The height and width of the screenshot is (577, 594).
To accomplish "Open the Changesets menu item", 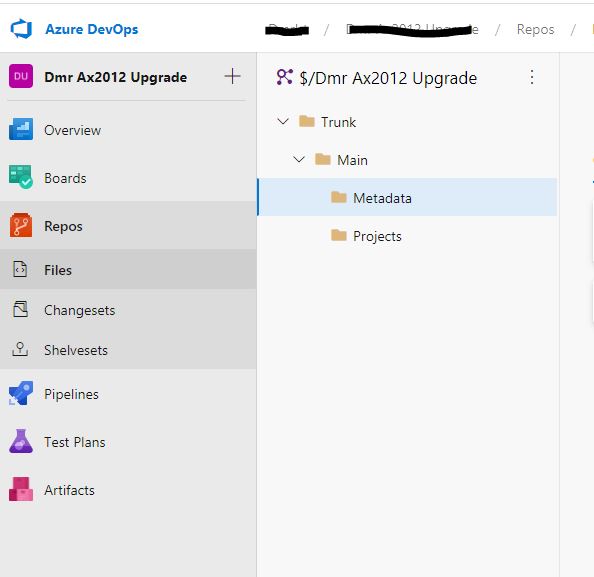I will tap(128, 310).
